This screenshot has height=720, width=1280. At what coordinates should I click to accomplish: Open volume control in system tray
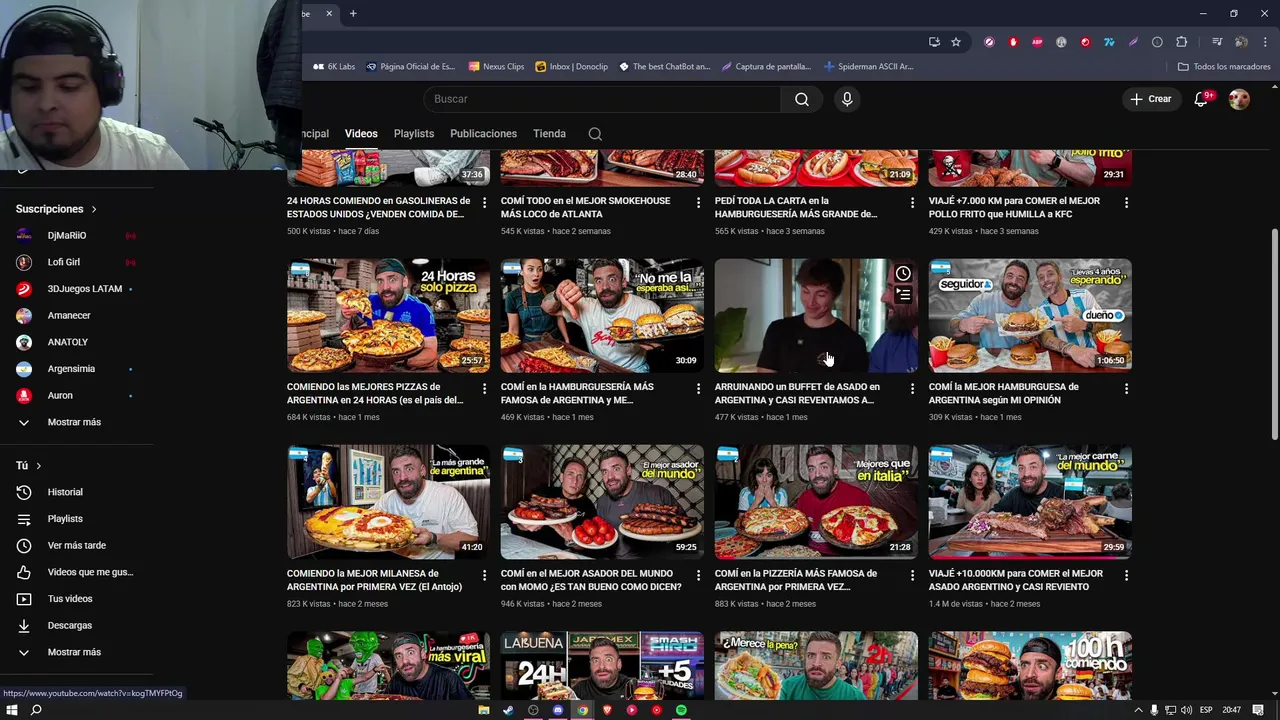point(1187,710)
